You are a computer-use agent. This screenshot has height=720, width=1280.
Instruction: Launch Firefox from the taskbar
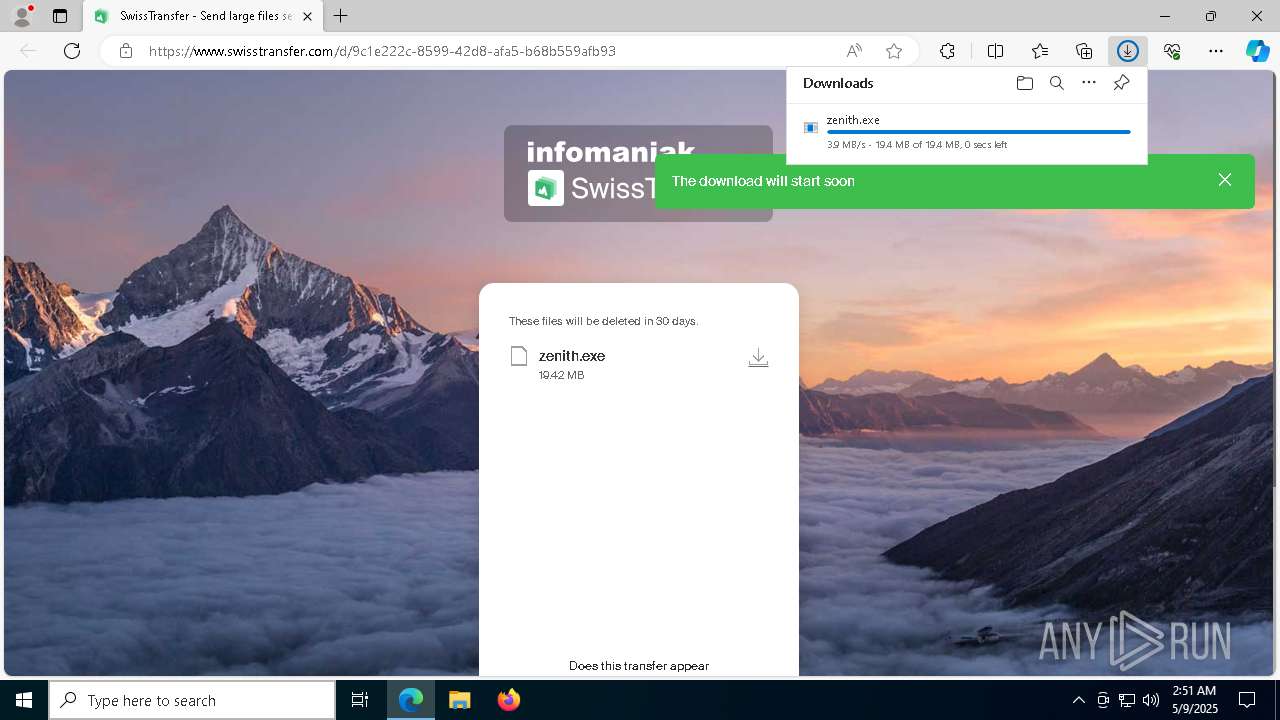click(x=509, y=700)
